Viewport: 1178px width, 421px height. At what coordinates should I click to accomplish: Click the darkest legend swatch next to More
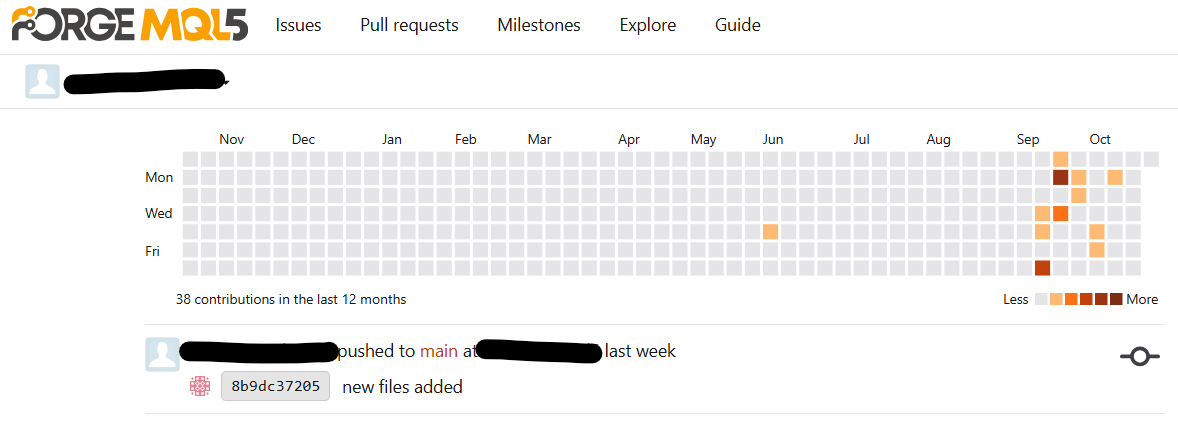pyautogui.click(x=1116, y=299)
